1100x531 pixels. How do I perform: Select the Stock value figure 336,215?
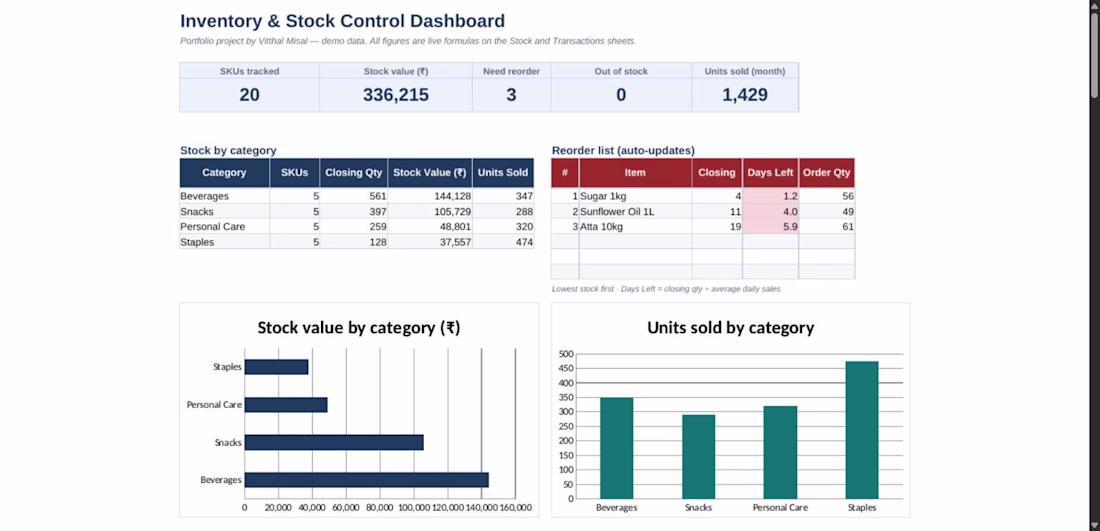[x=396, y=95]
